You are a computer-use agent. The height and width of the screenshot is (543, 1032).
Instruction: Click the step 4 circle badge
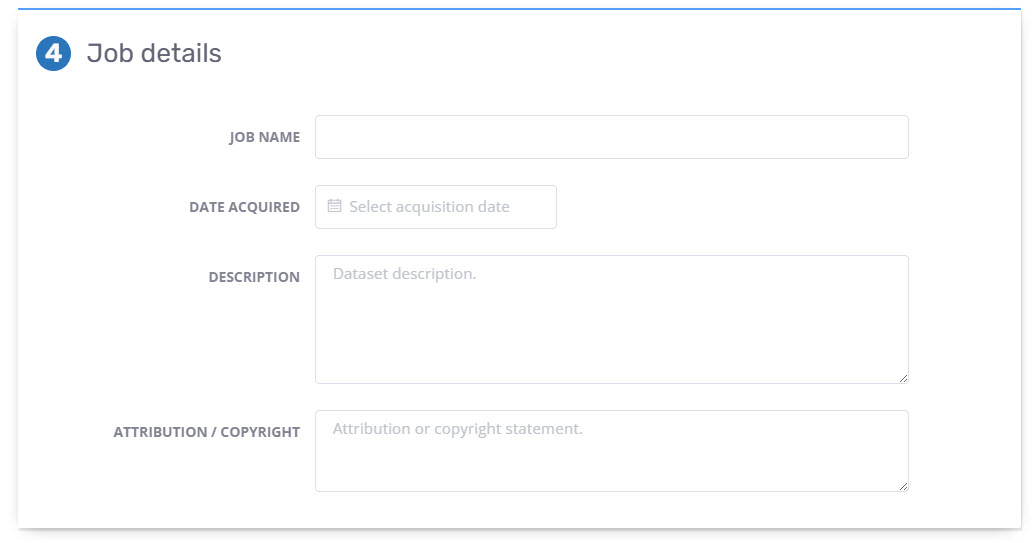click(53, 54)
